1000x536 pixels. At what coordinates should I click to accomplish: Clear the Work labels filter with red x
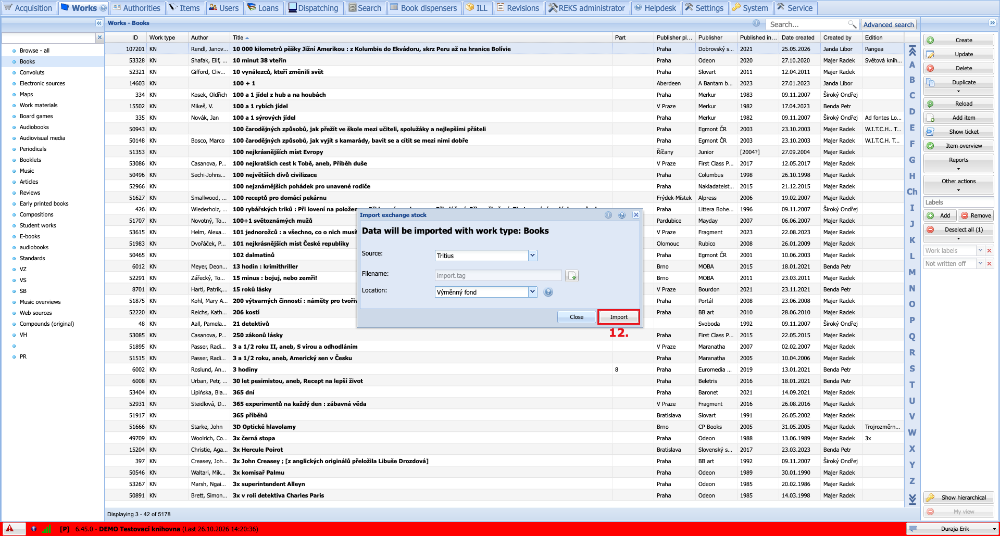tap(990, 251)
